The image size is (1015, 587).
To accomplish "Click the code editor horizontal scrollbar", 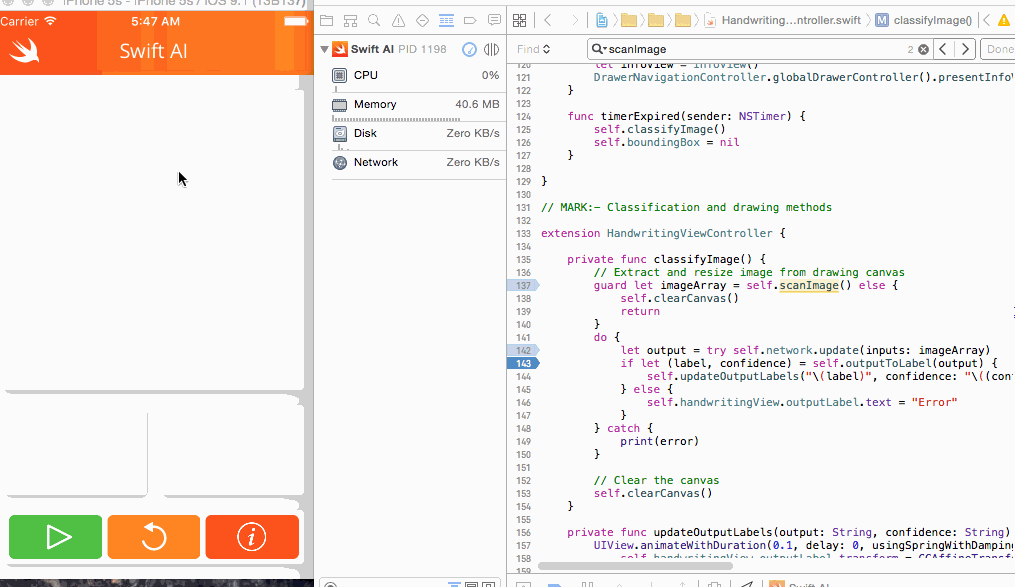I will [x=636, y=566].
